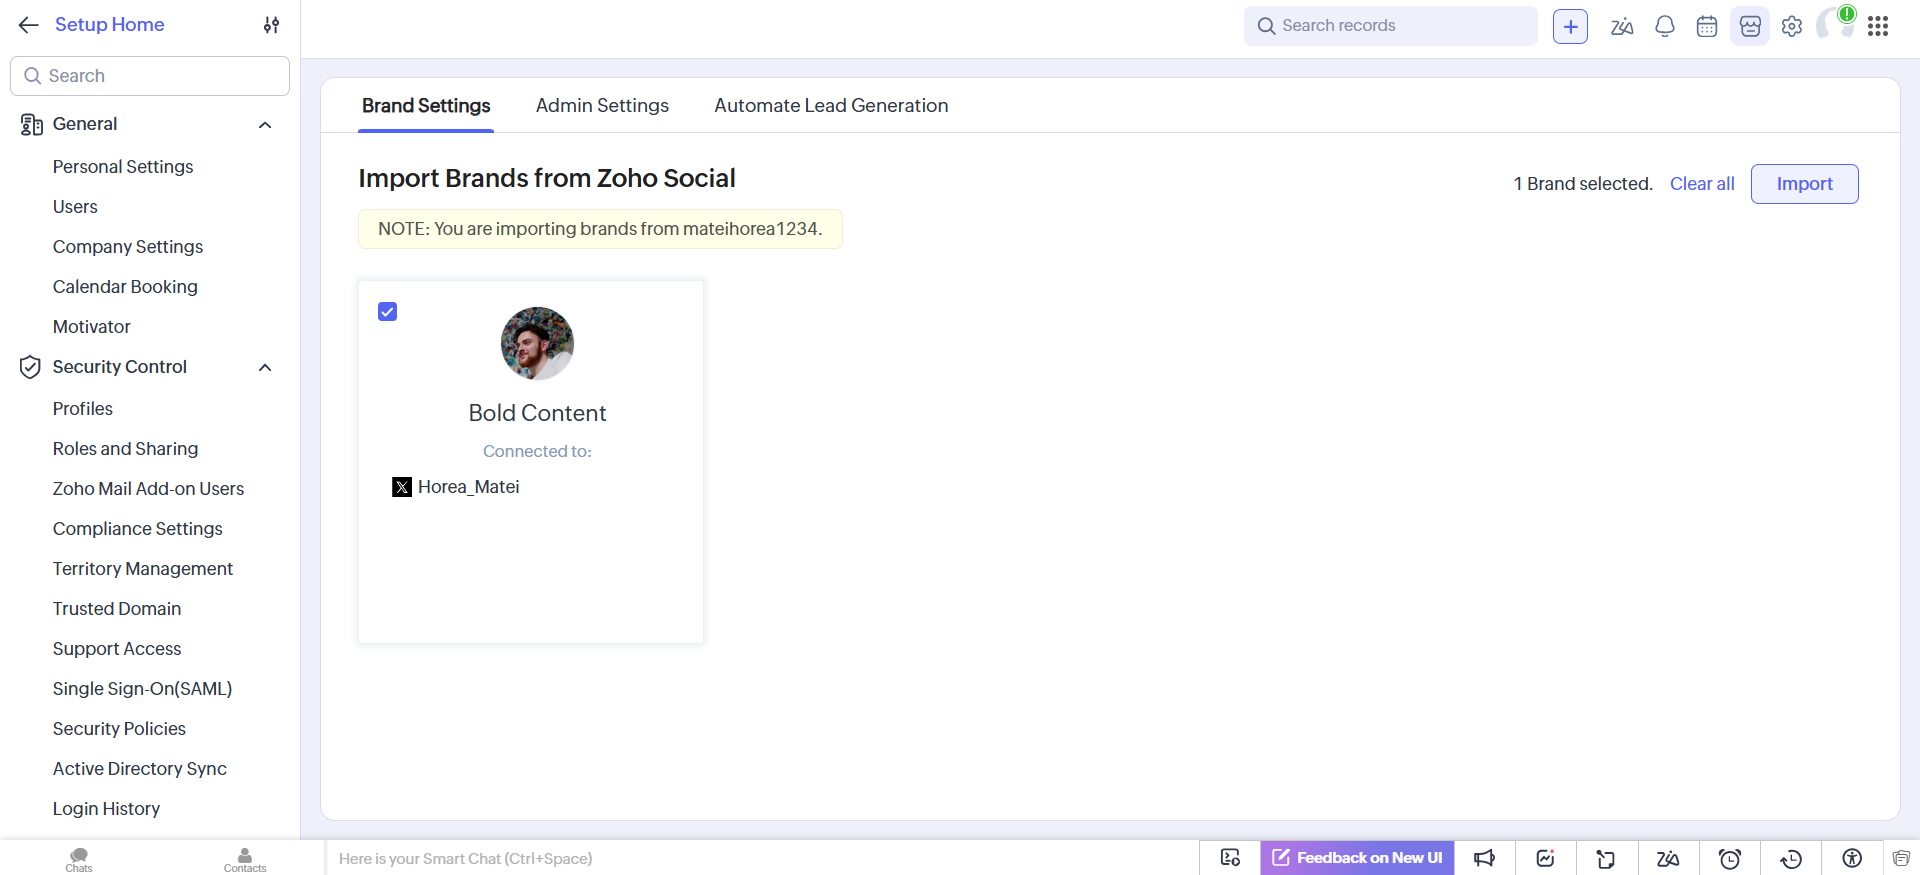
Task: Open Single Sign-On(SAML)
Action: 142,689
